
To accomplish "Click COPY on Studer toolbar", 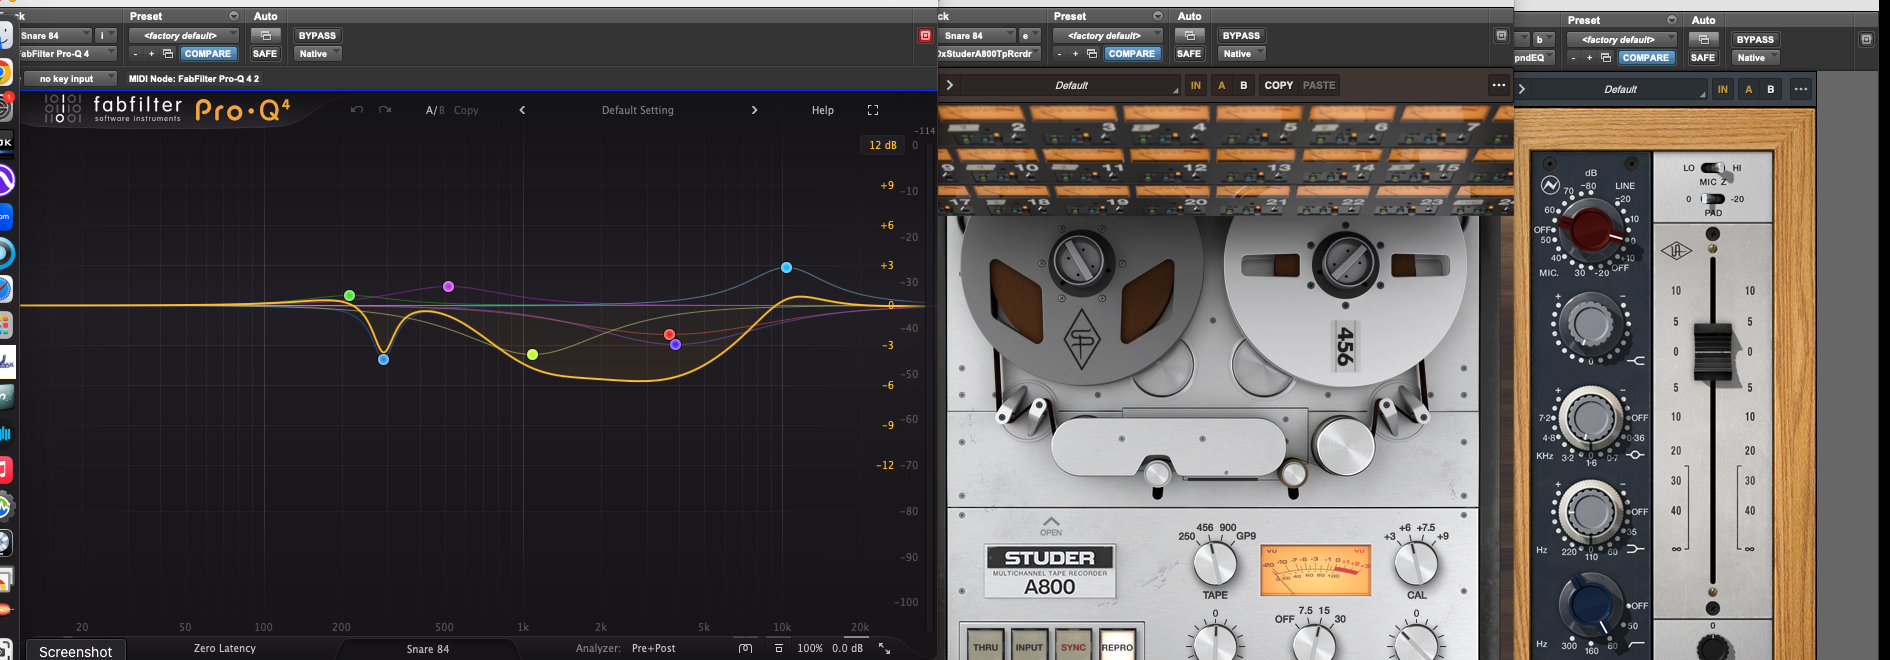I will (1278, 85).
